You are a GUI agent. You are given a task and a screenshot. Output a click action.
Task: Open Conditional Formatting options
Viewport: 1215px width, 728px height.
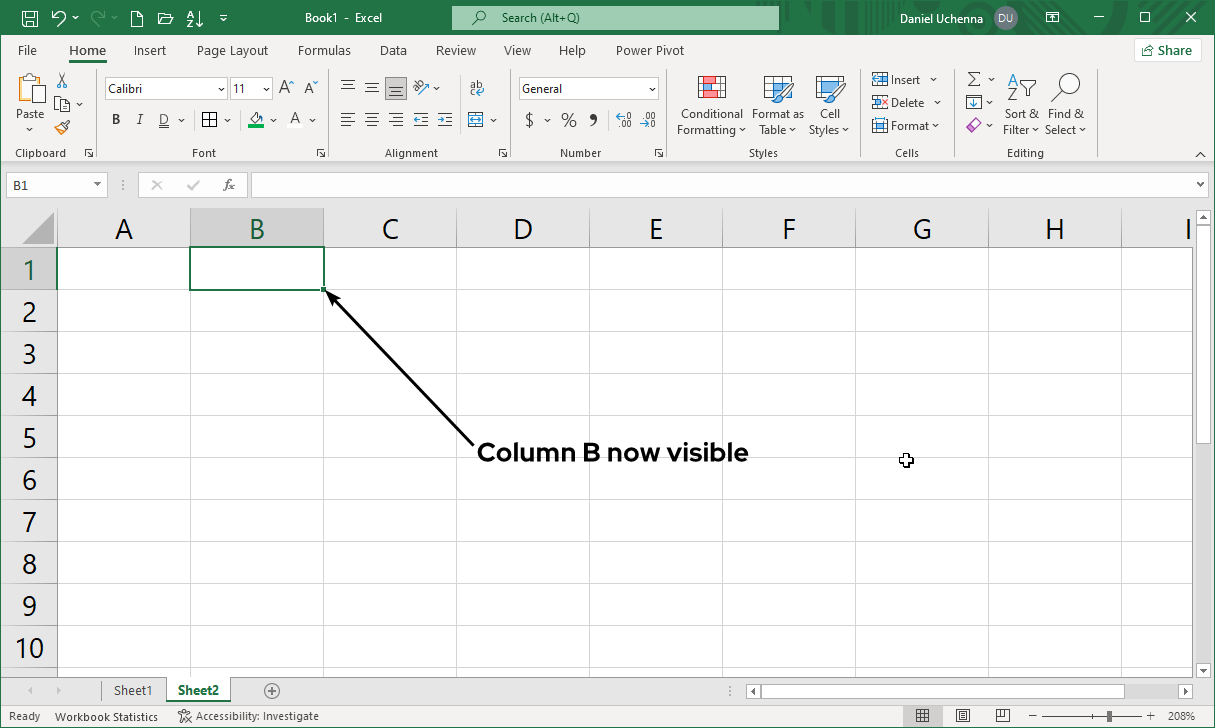coord(711,103)
